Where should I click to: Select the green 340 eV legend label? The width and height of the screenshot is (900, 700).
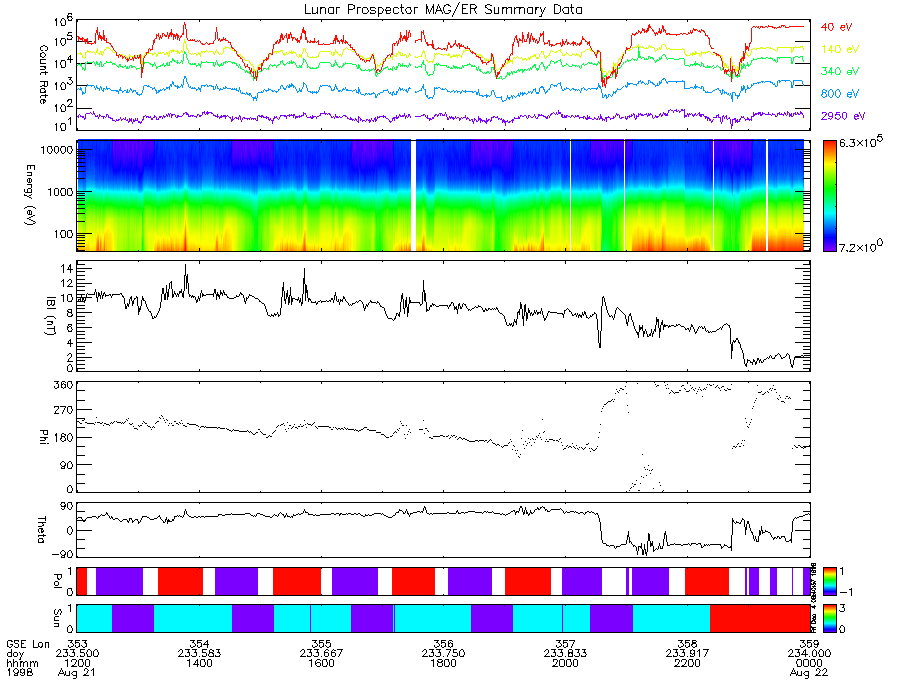(840, 71)
